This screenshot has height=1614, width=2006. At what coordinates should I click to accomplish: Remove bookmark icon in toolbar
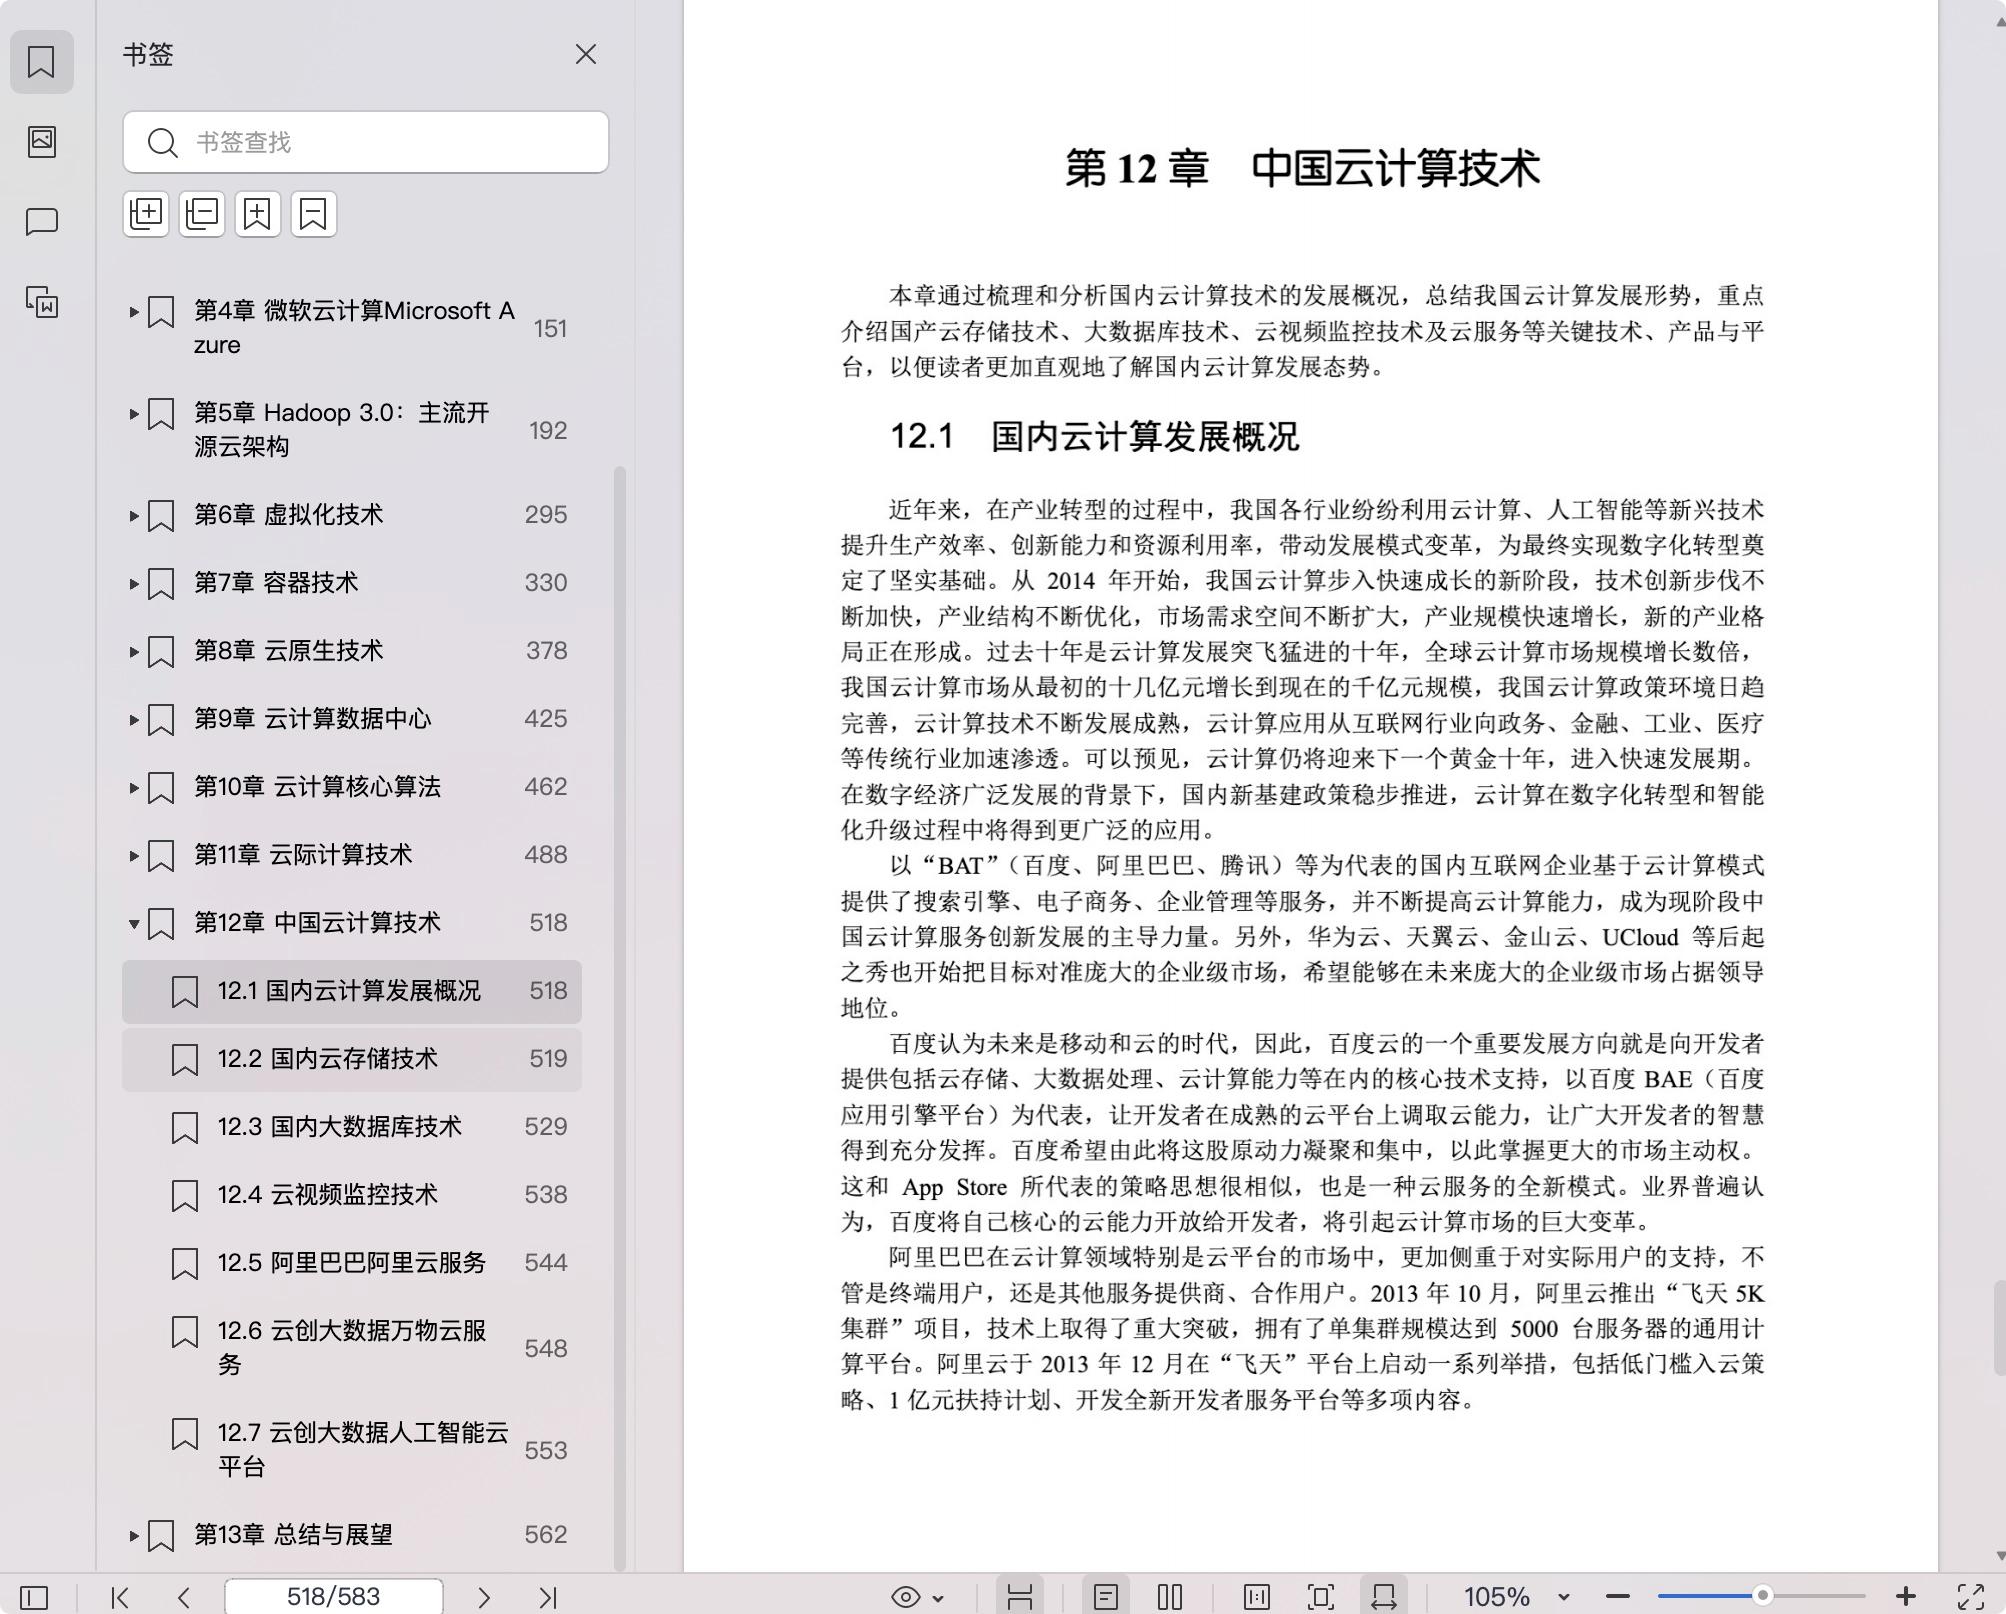pos(313,214)
